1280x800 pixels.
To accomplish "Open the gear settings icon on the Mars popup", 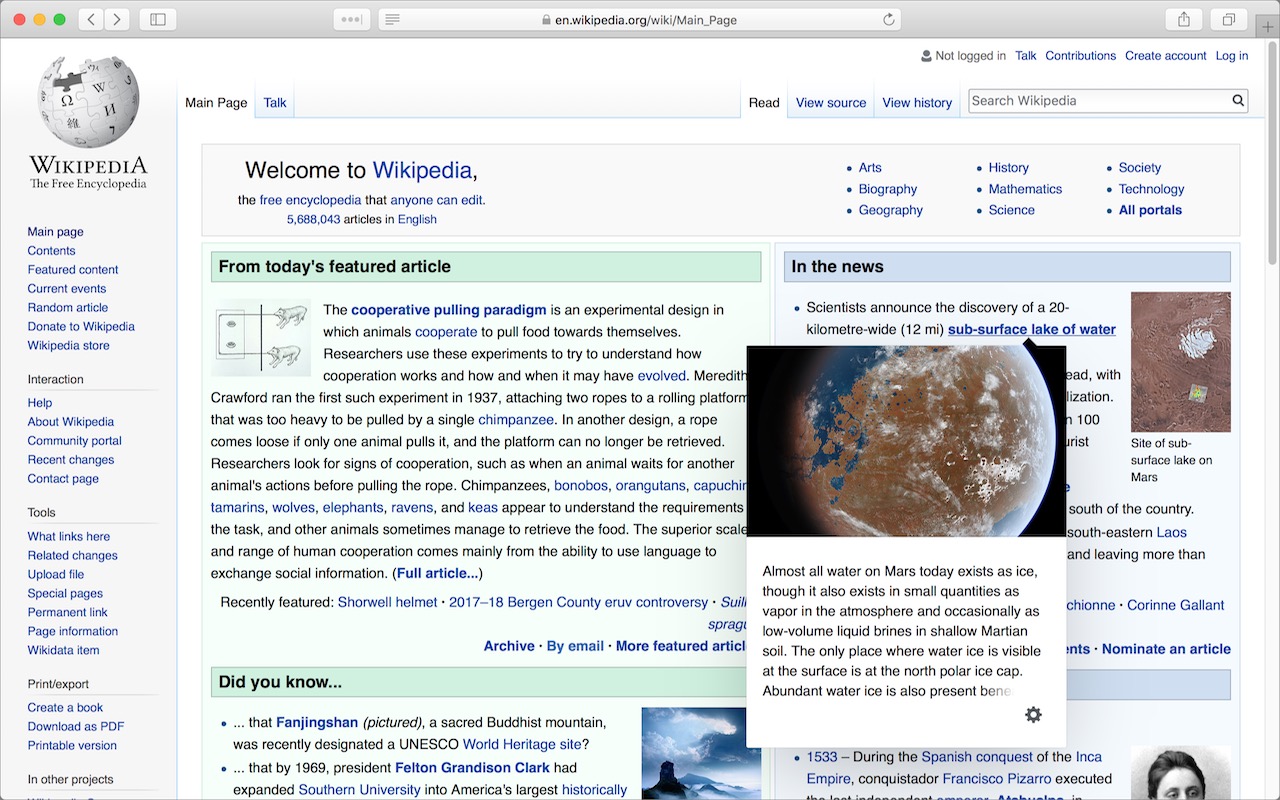I will click(x=1033, y=715).
